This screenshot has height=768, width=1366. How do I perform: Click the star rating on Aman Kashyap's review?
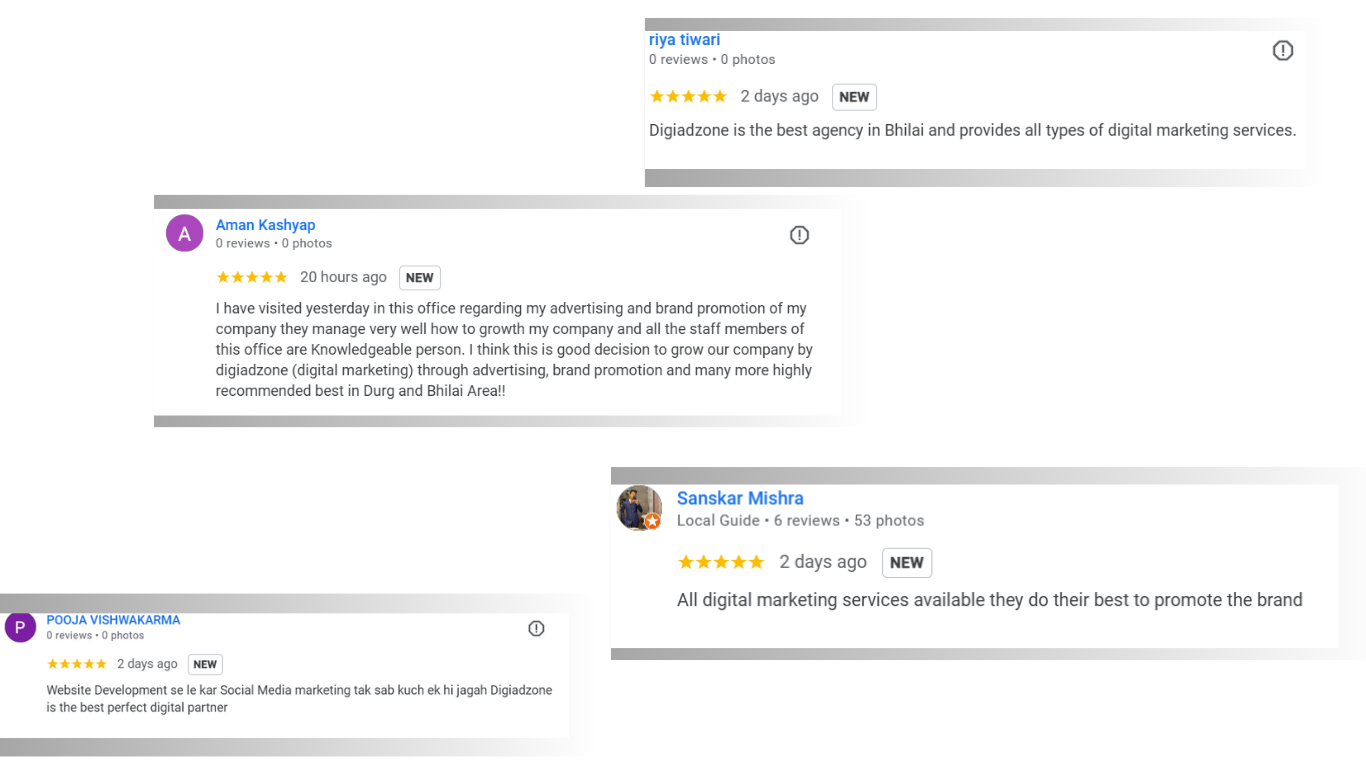click(x=252, y=278)
